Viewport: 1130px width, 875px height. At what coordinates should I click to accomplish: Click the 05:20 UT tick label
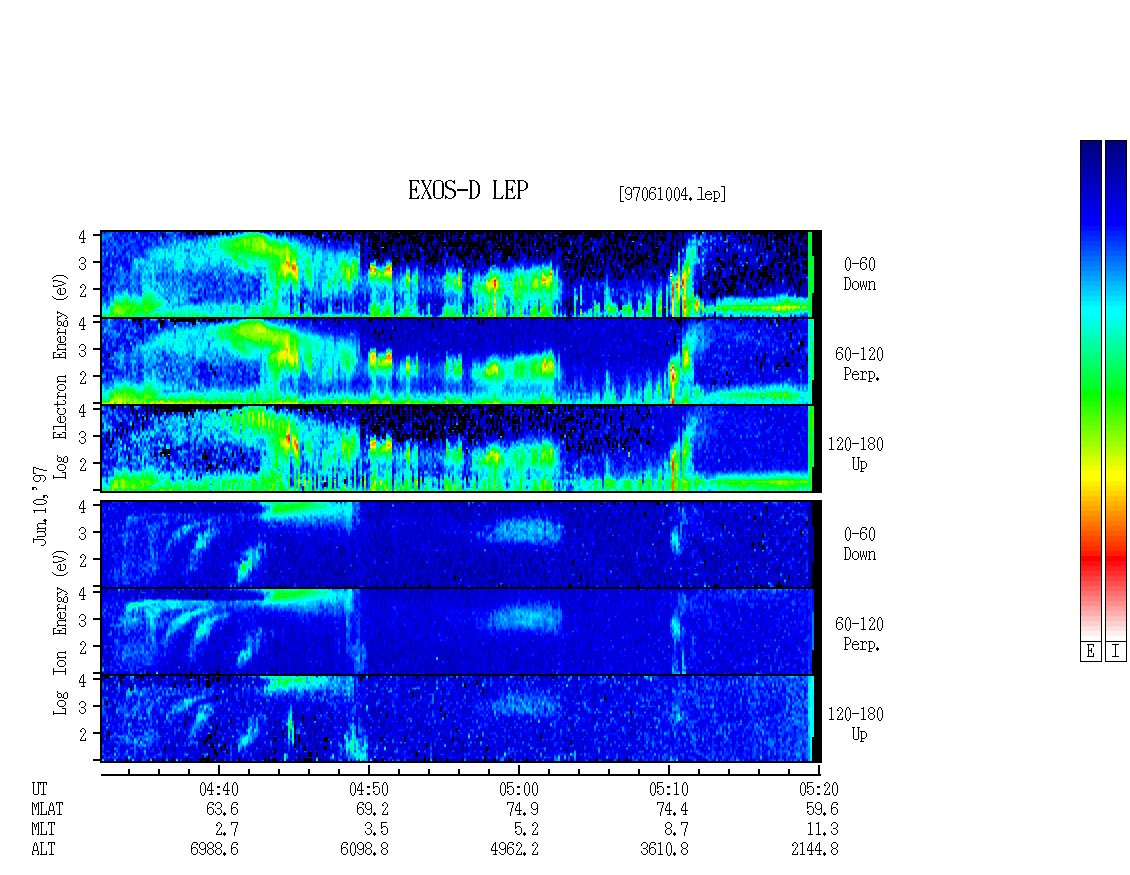pyautogui.click(x=819, y=789)
